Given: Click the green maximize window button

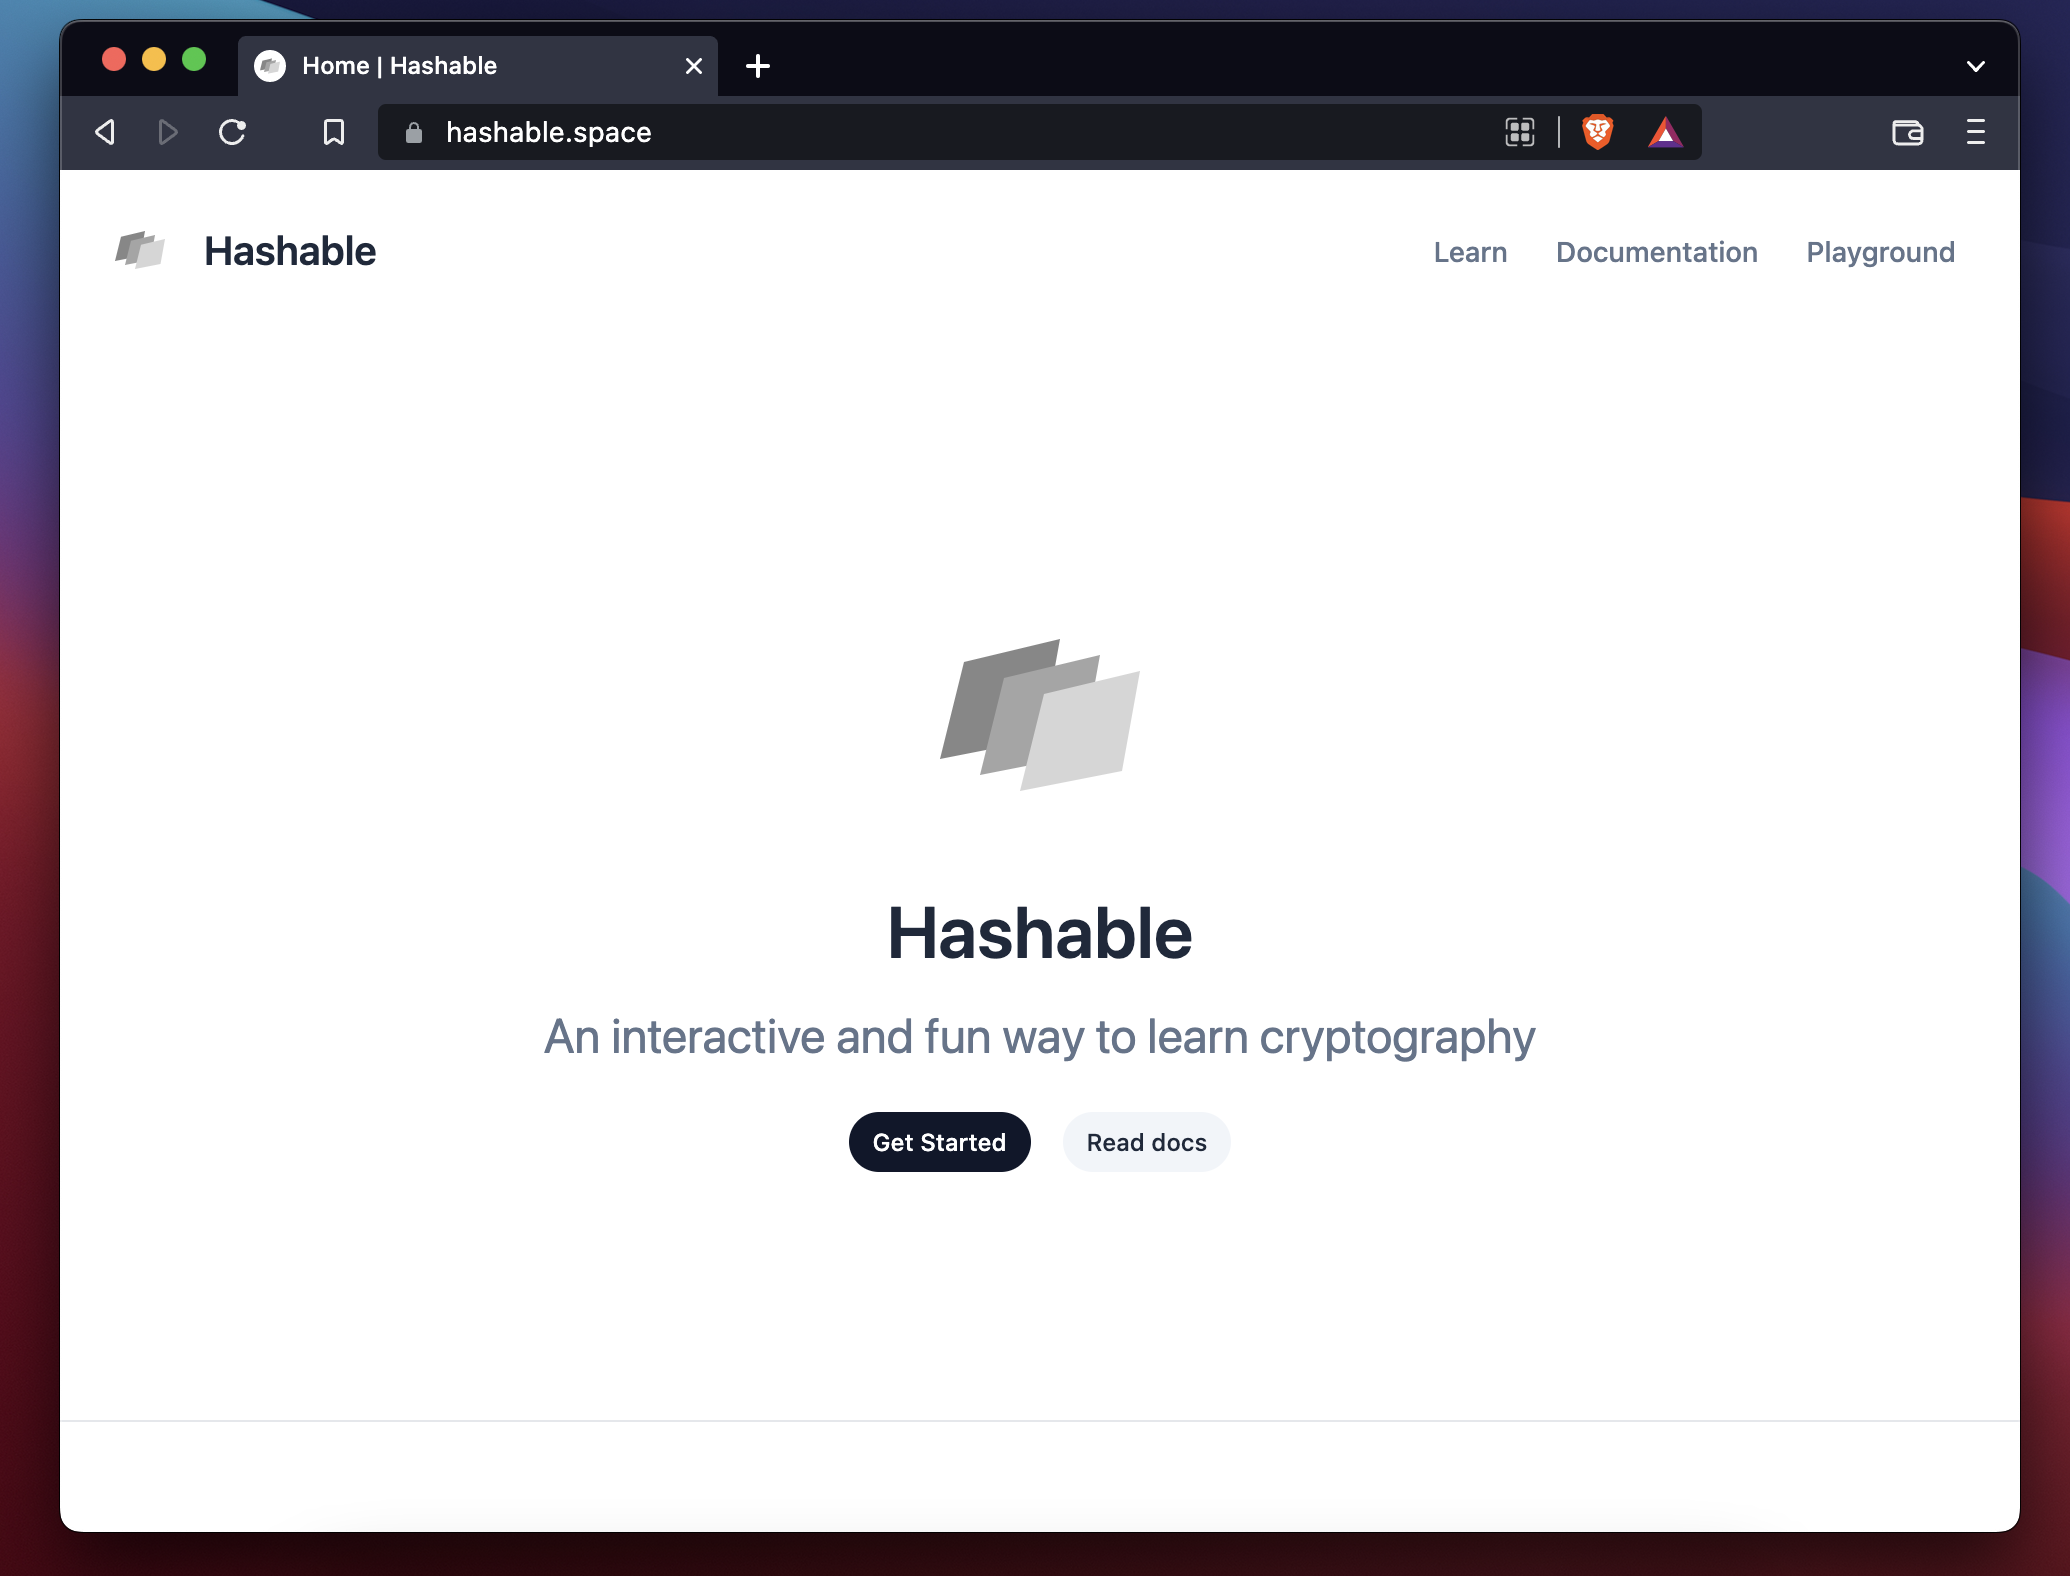Looking at the screenshot, I should click(194, 60).
